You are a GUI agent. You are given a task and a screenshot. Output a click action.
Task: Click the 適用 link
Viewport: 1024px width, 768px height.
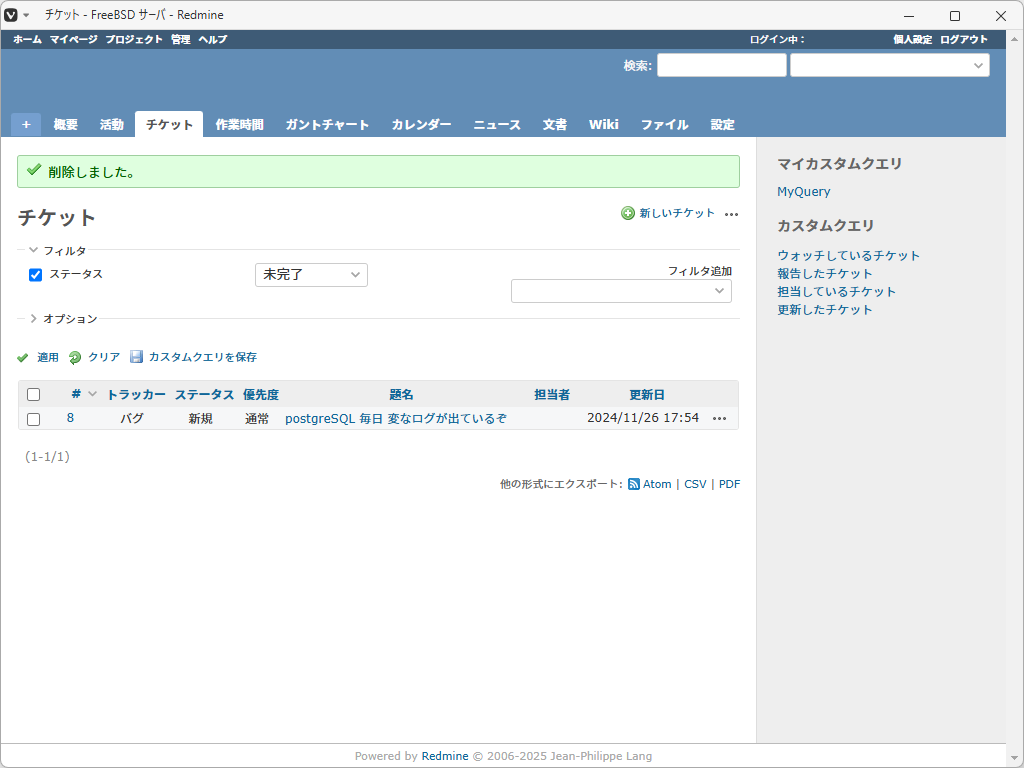click(x=48, y=357)
